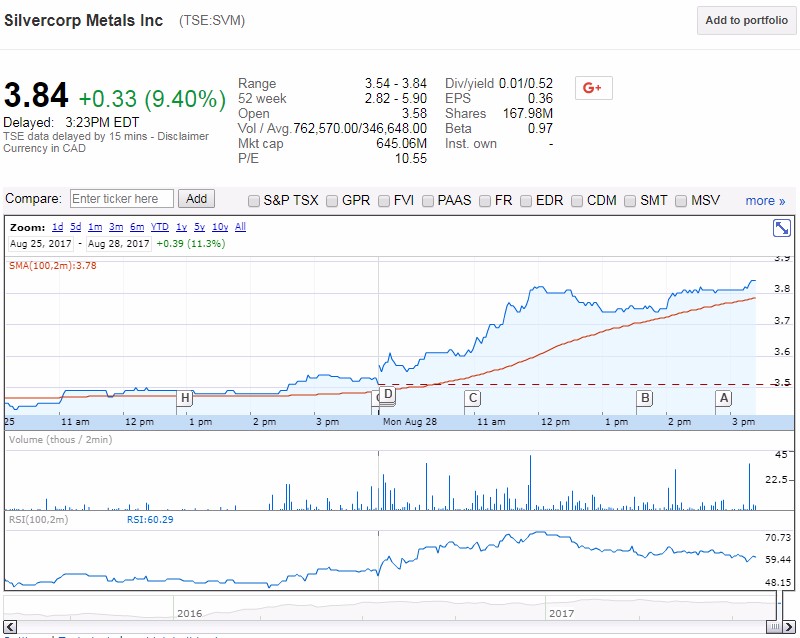The height and width of the screenshot is (638, 800).
Task: Select the +0.33 (9.40%) change text
Action: (152, 99)
